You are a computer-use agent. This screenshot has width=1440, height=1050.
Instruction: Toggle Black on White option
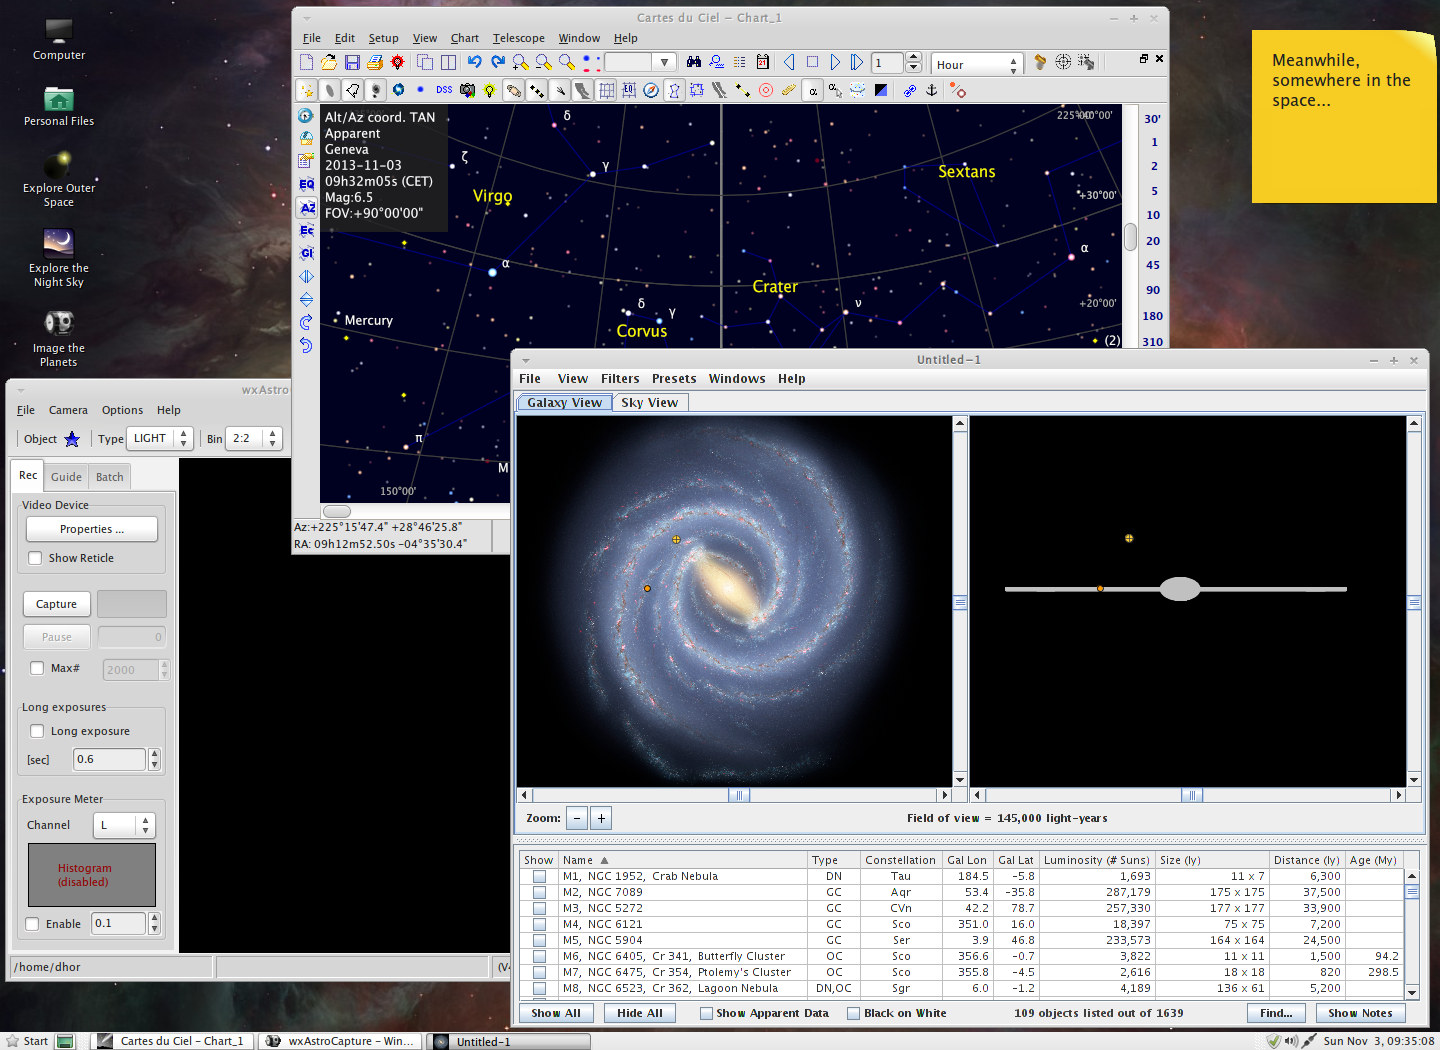click(853, 1013)
